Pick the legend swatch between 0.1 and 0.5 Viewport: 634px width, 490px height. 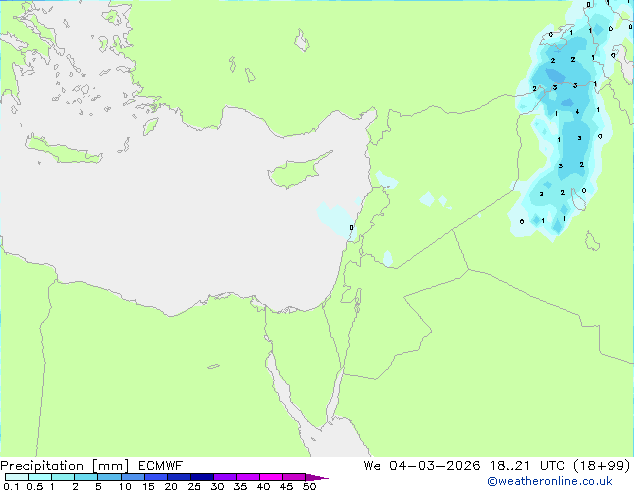[17, 477]
